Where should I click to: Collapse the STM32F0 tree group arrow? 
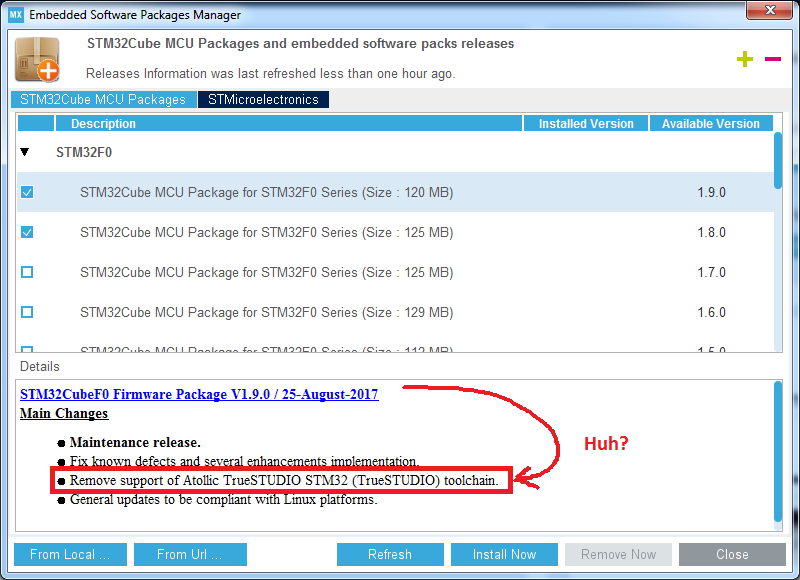click(24, 152)
